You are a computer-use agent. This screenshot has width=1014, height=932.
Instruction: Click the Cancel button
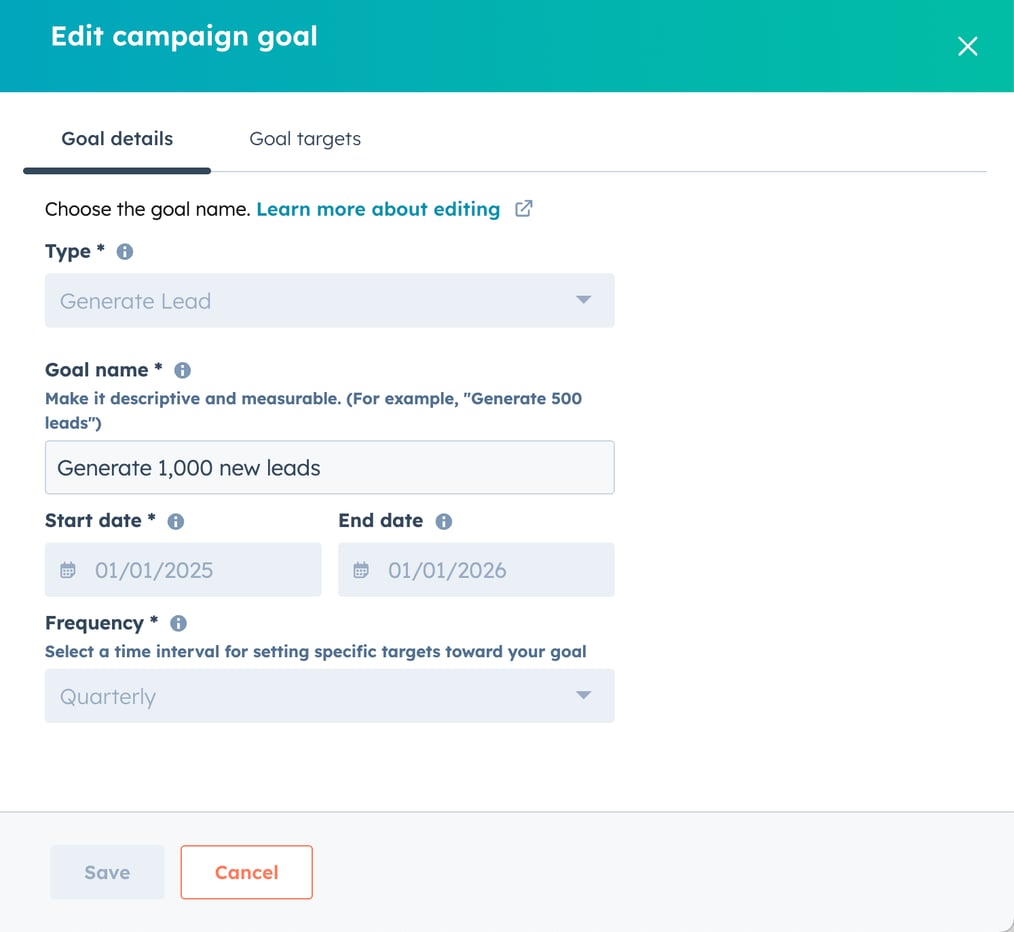(x=246, y=872)
